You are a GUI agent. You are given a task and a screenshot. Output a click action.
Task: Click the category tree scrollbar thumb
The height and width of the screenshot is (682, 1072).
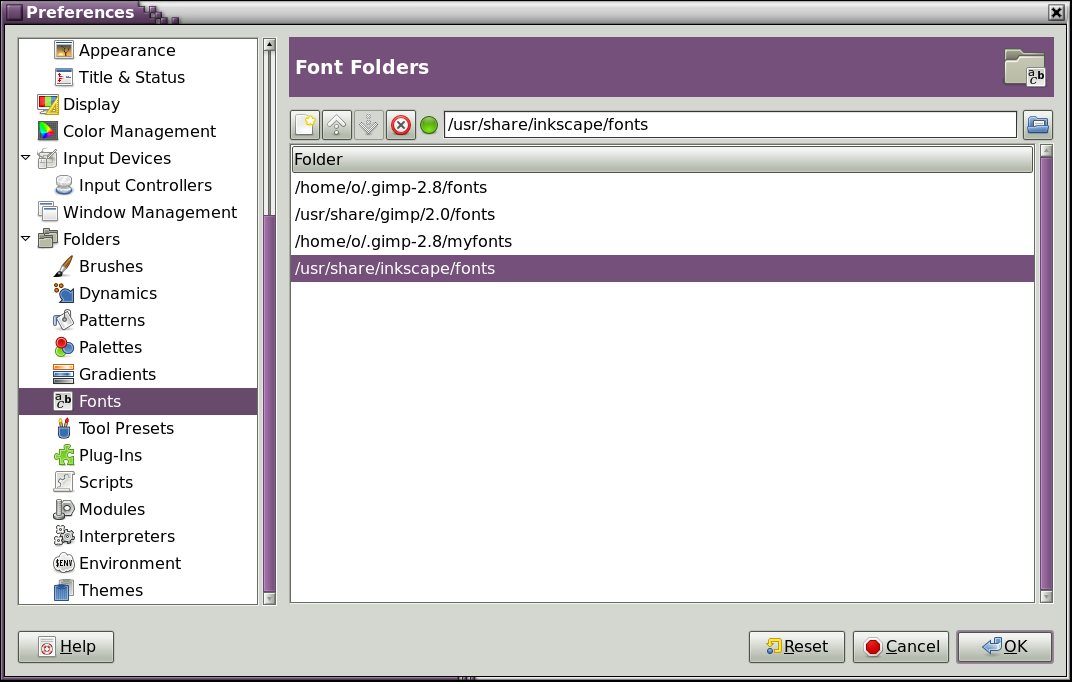tap(269, 402)
